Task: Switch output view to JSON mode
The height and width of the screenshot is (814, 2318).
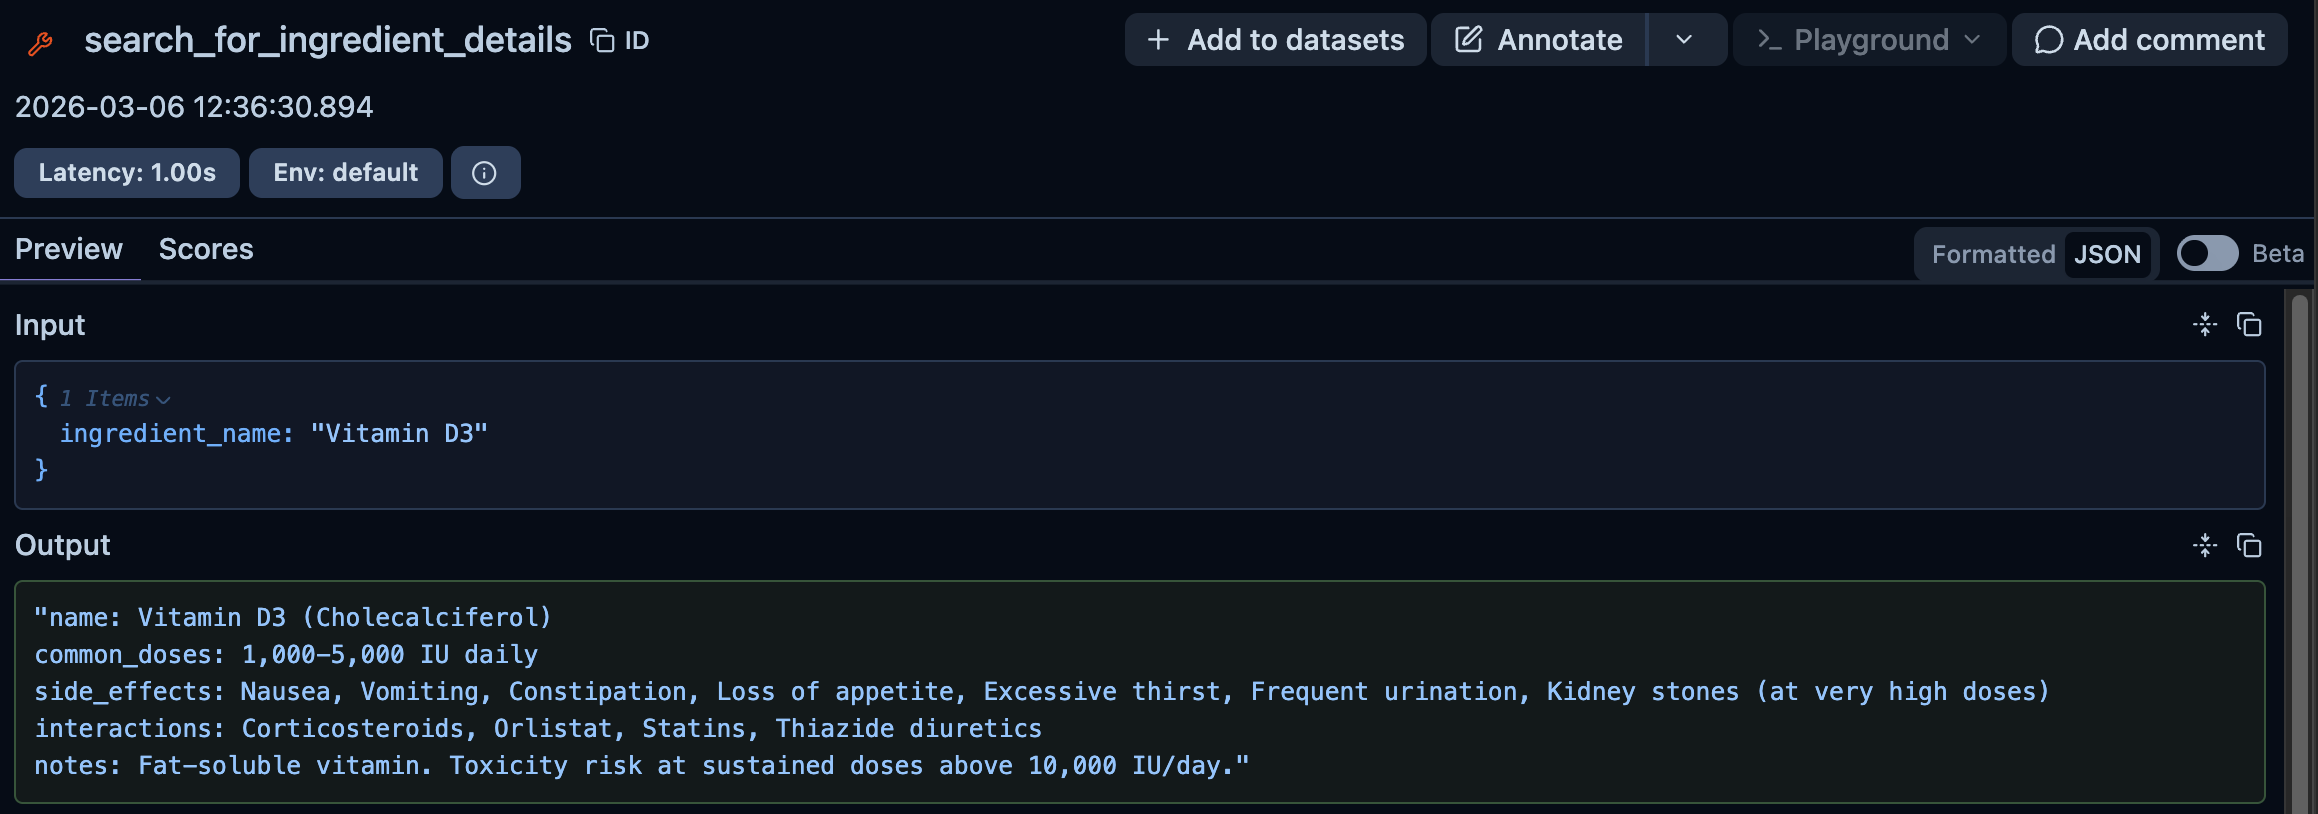Action: click(x=2108, y=253)
